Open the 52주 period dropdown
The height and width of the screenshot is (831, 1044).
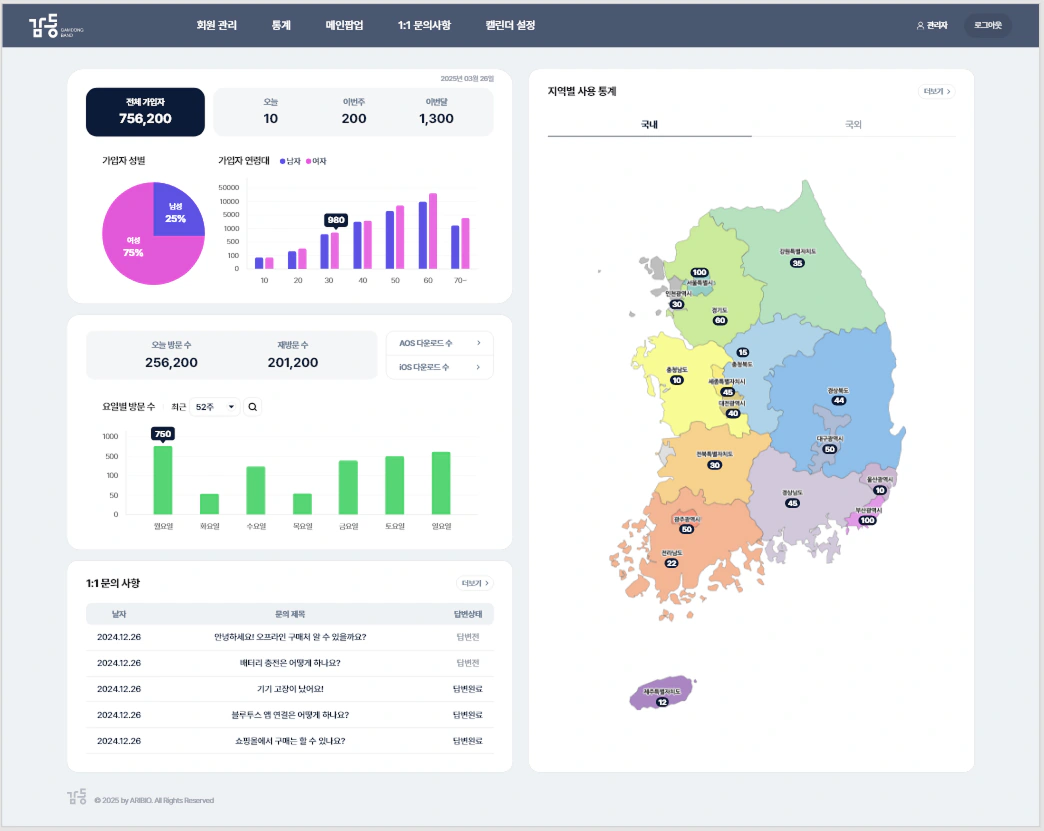(215, 407)
